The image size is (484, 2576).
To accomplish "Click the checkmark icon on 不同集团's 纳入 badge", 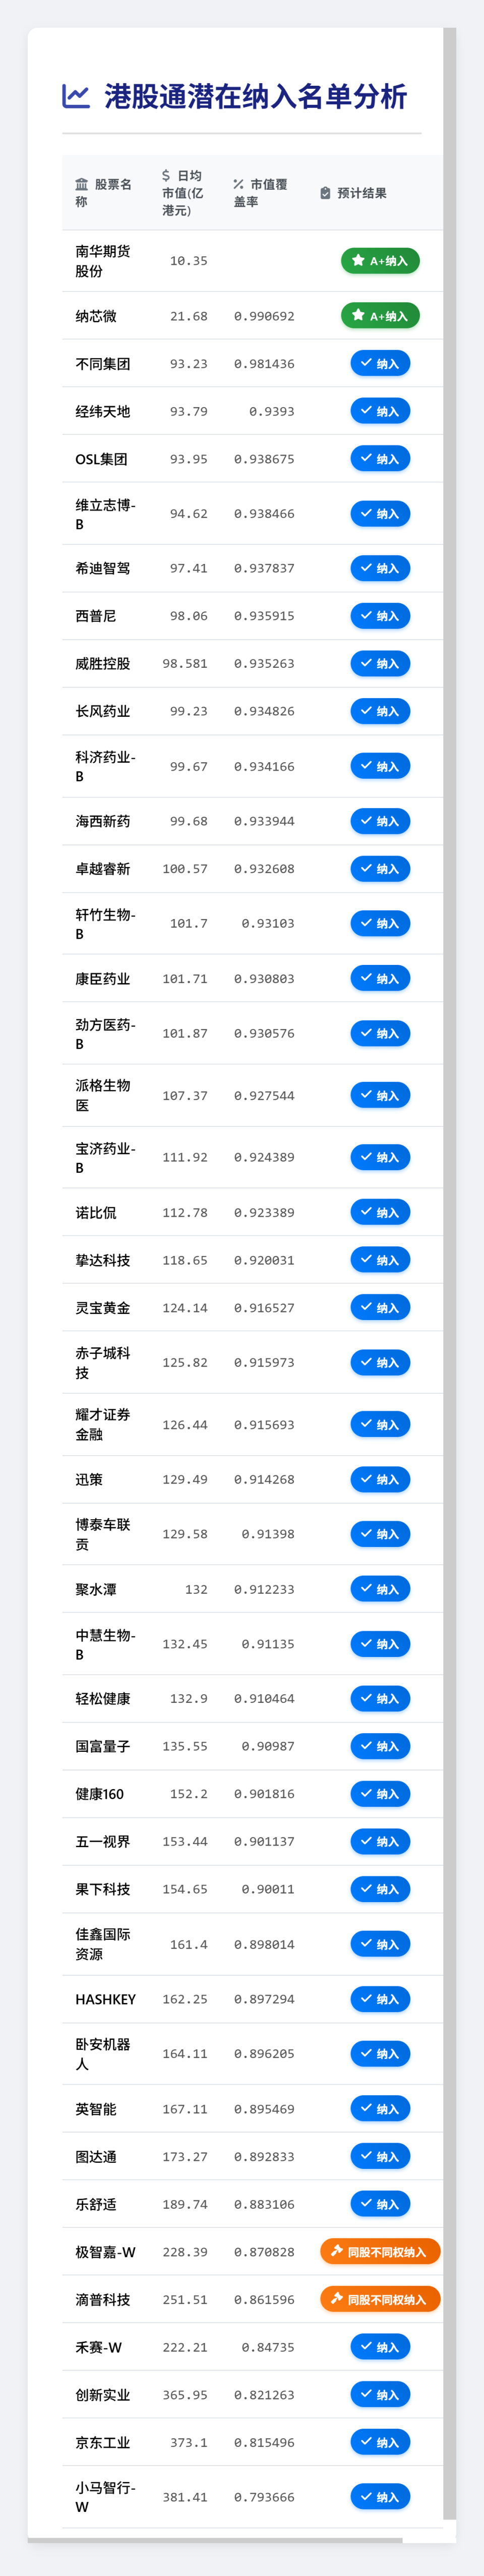I will point(365,363).
